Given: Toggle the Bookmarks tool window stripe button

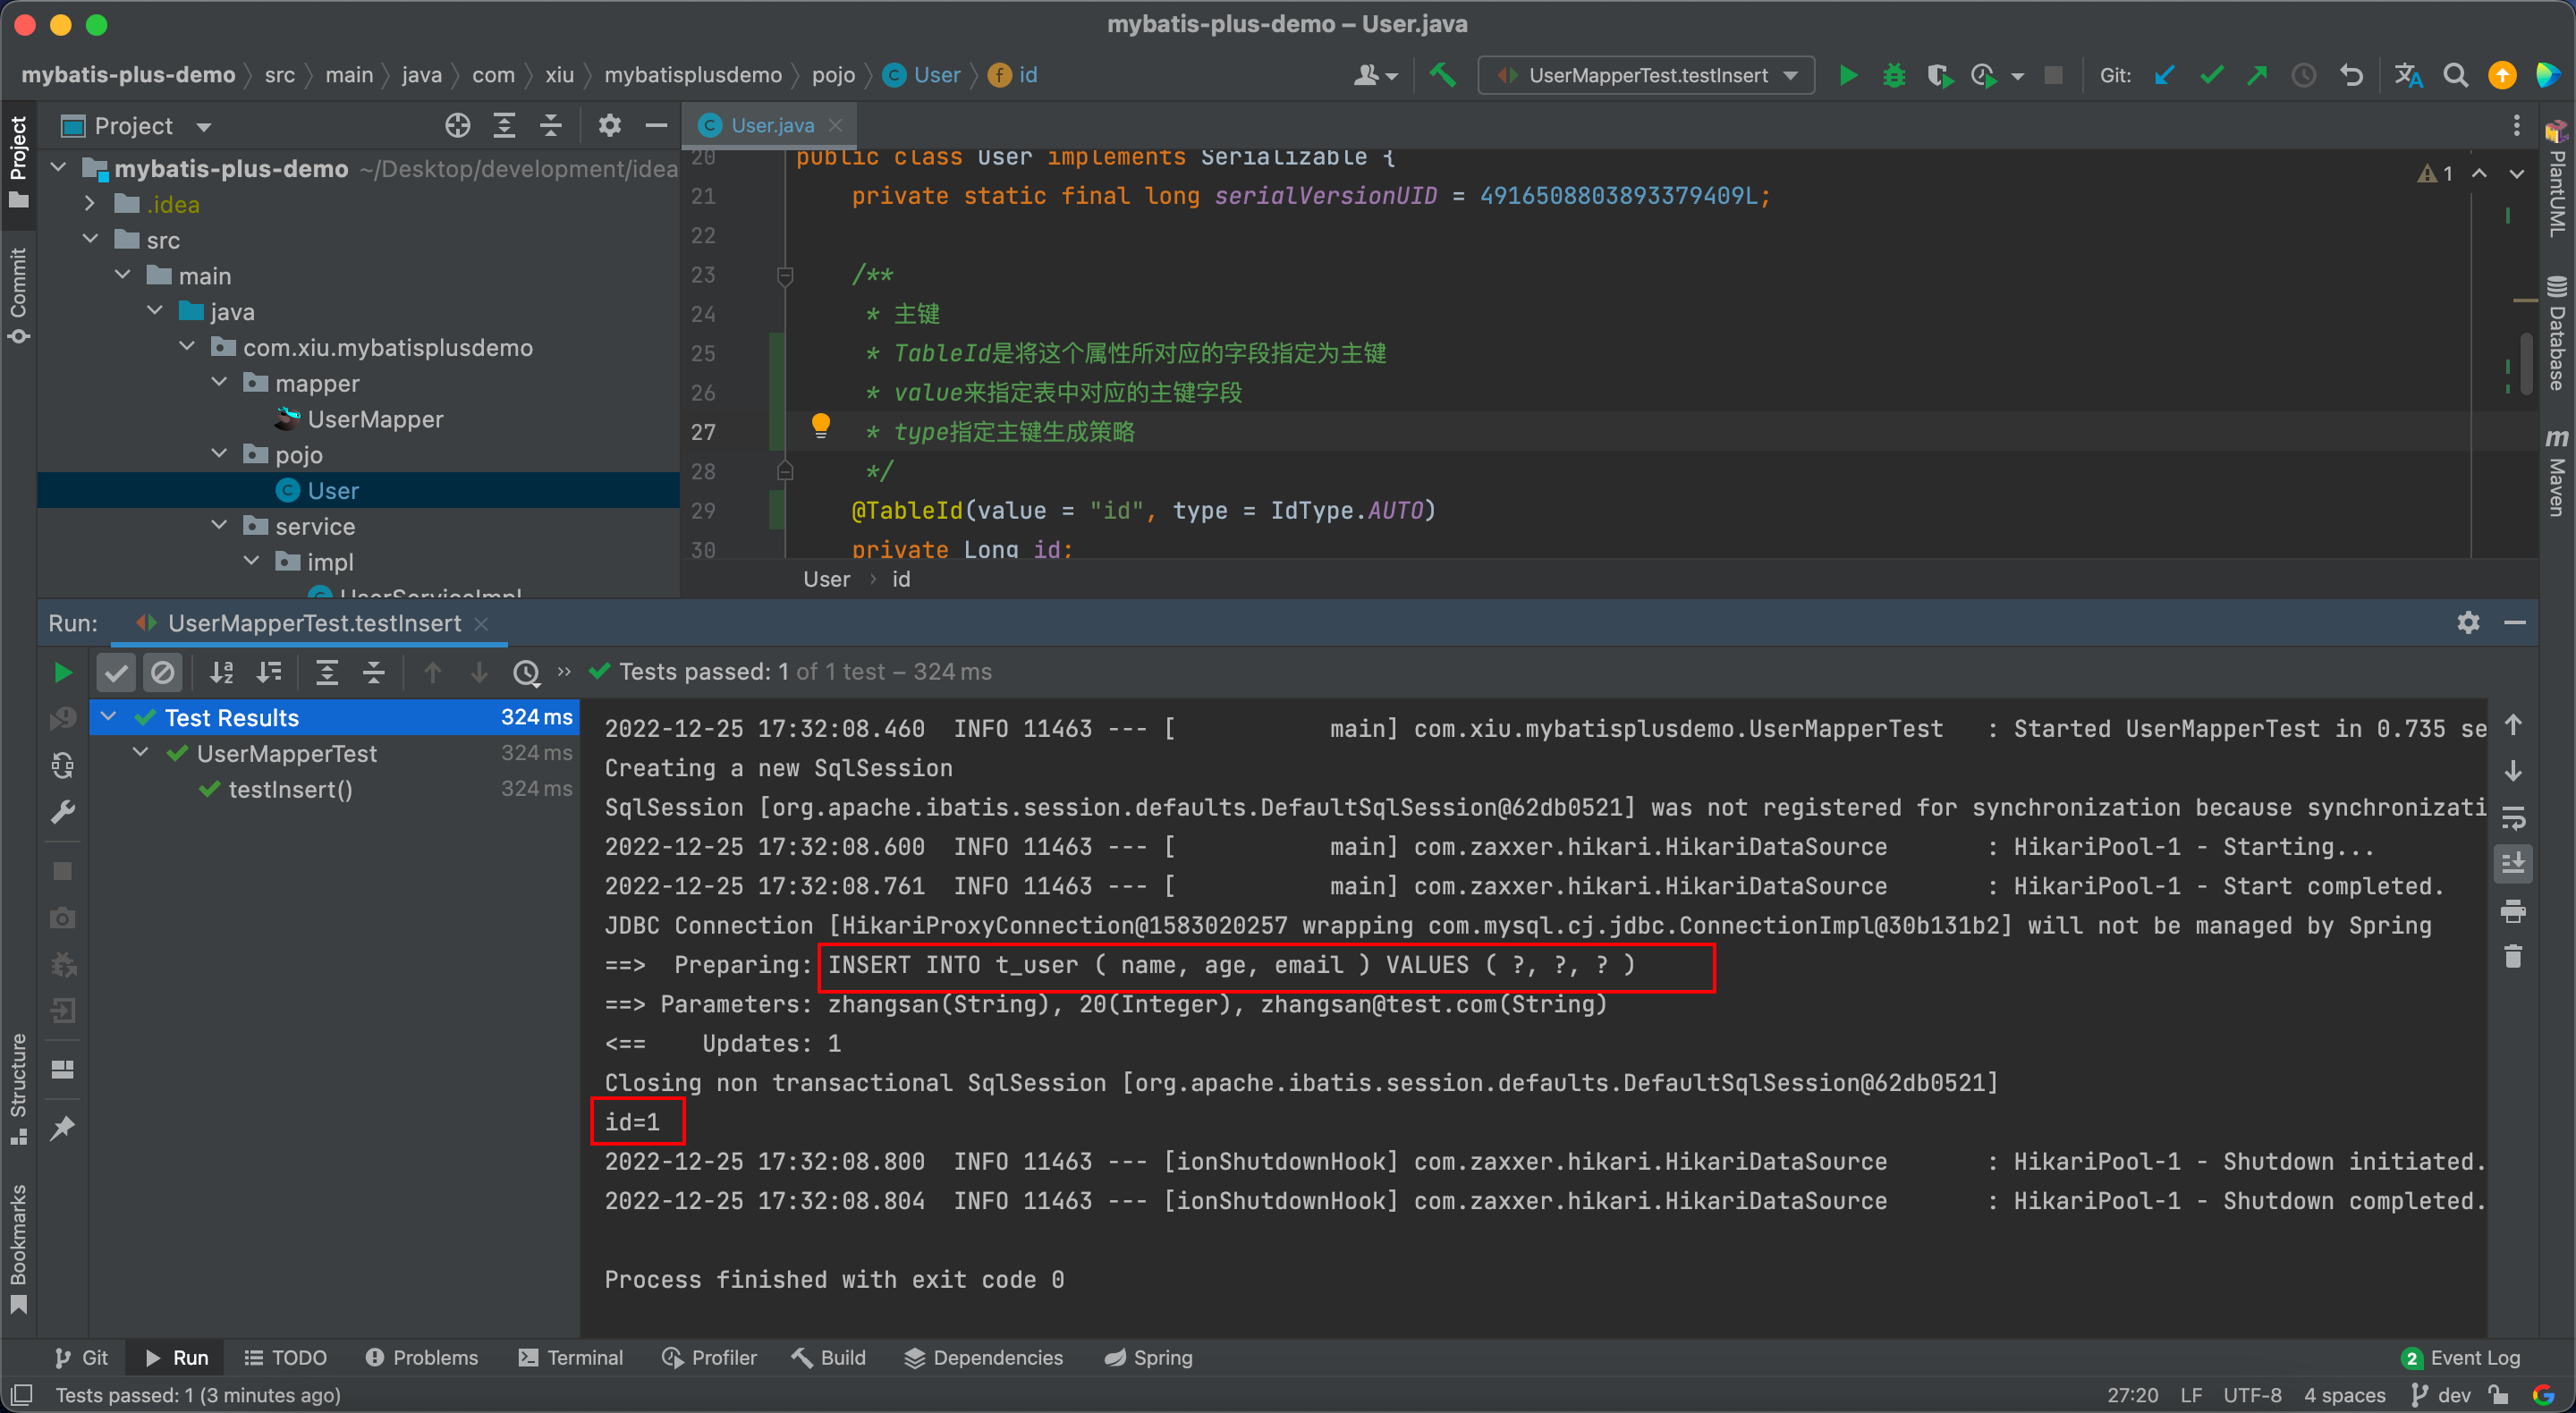Looking at the screenshot, I should [x=18, y=1249].
